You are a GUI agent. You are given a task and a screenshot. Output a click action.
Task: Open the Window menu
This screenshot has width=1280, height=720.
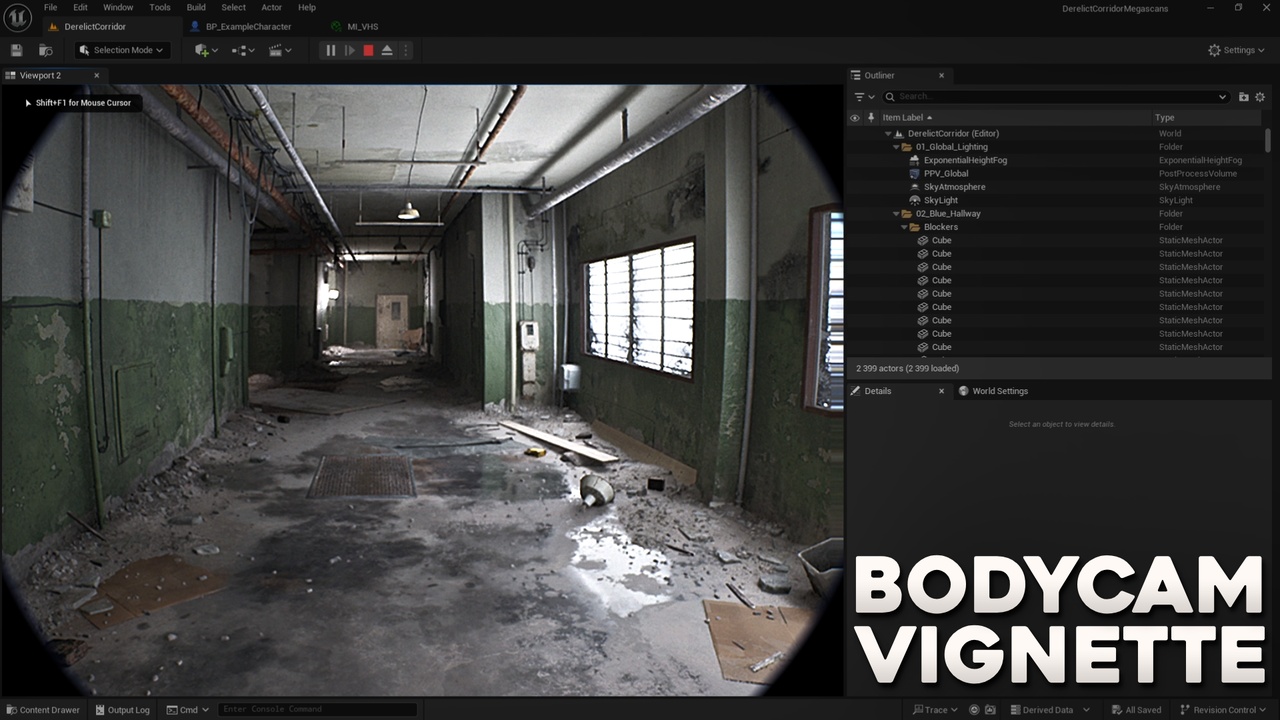(x=118, y=7)
